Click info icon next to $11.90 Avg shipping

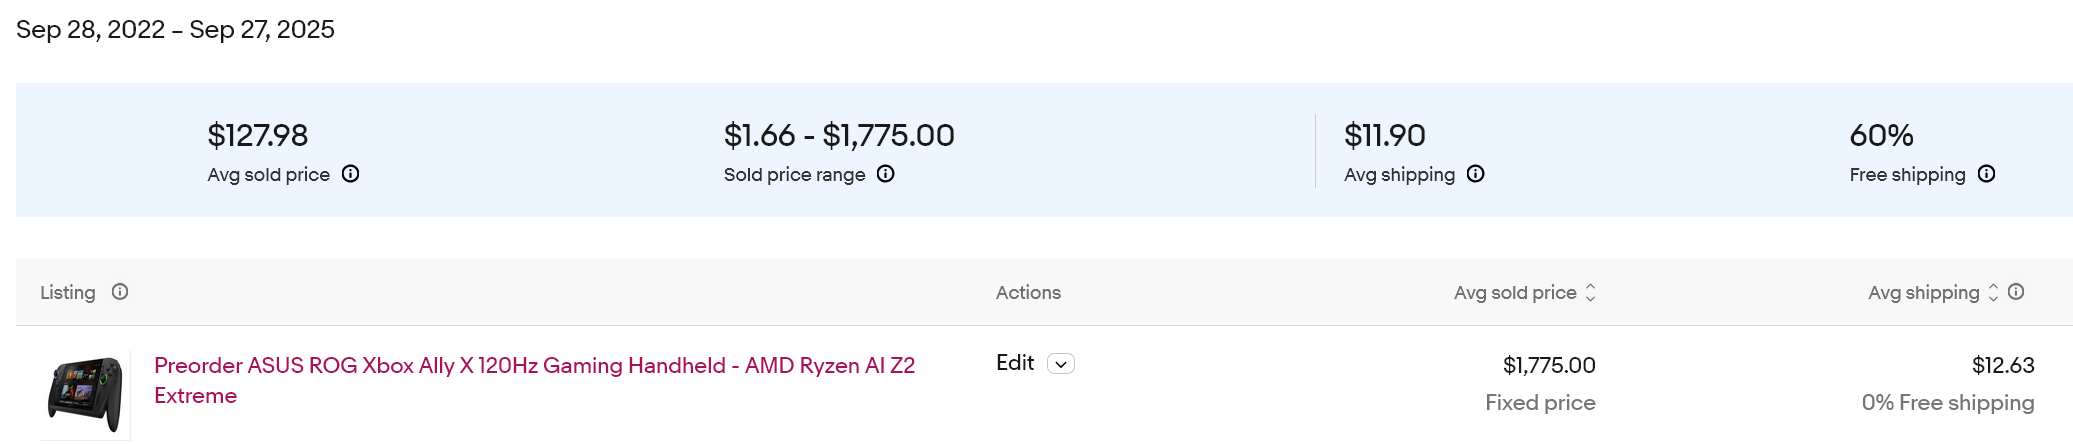1475,174
